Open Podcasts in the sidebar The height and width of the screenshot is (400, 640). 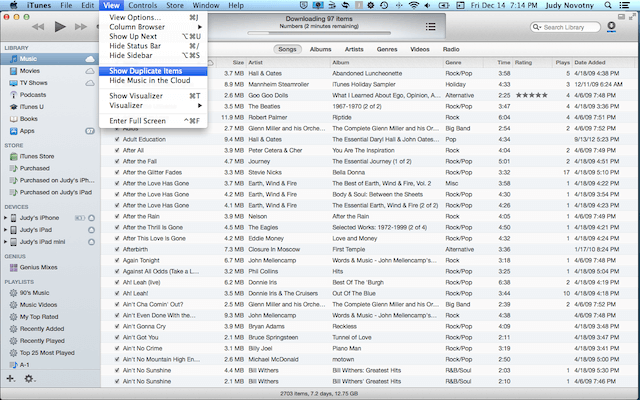[33, 95]
